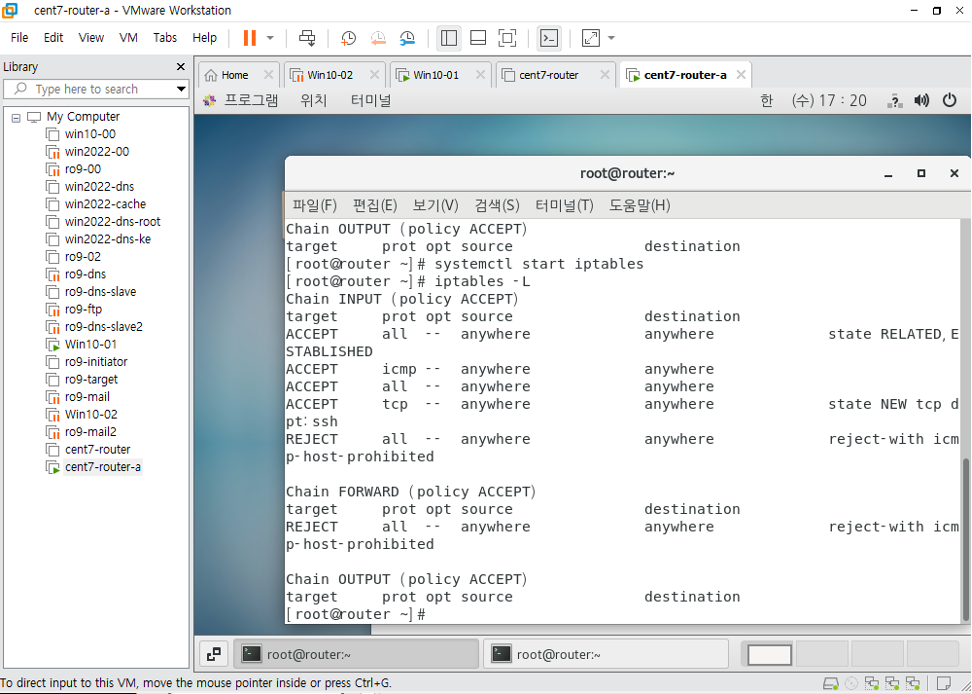Click the stretch guest display icon

(x=591, y=38)
